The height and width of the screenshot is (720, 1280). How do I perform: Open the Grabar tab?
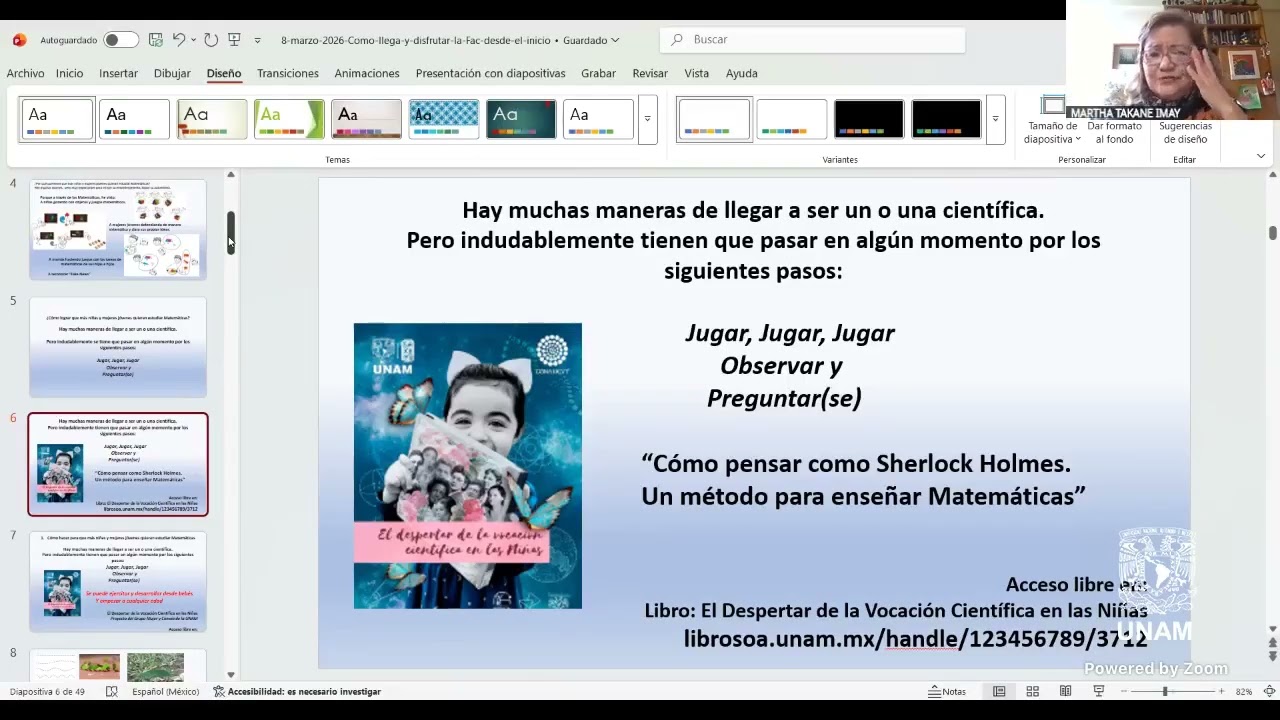(x=598, y=73)
